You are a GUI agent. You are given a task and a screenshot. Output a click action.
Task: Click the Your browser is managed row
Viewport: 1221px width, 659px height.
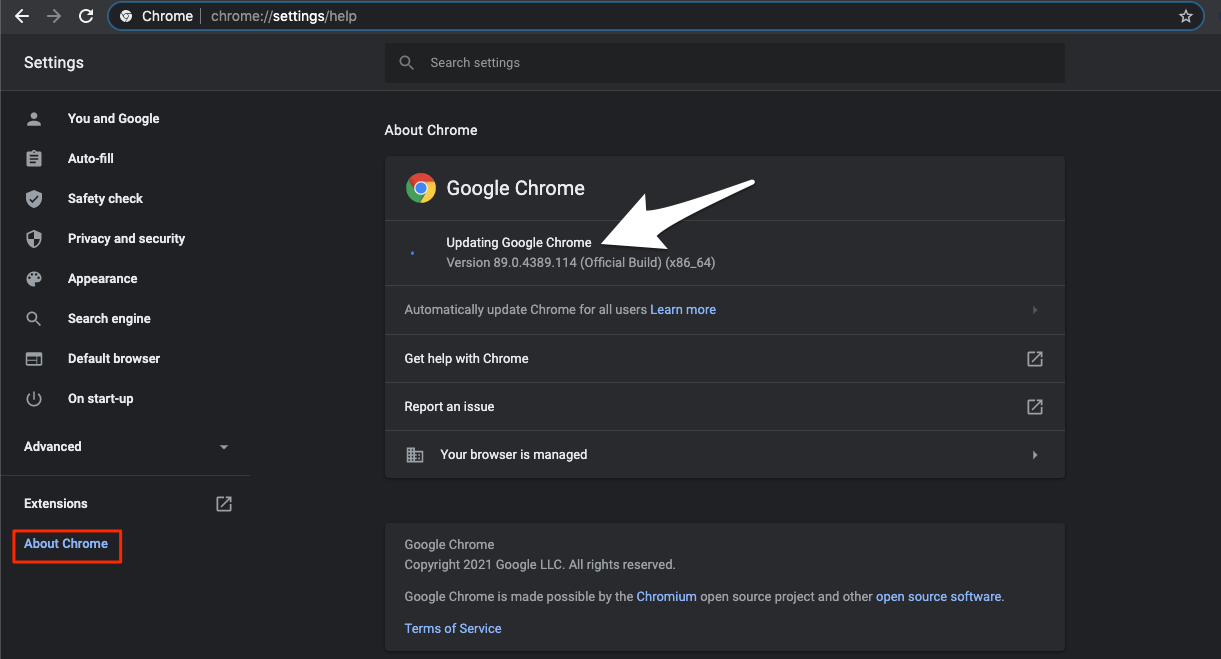coord(725,455)
